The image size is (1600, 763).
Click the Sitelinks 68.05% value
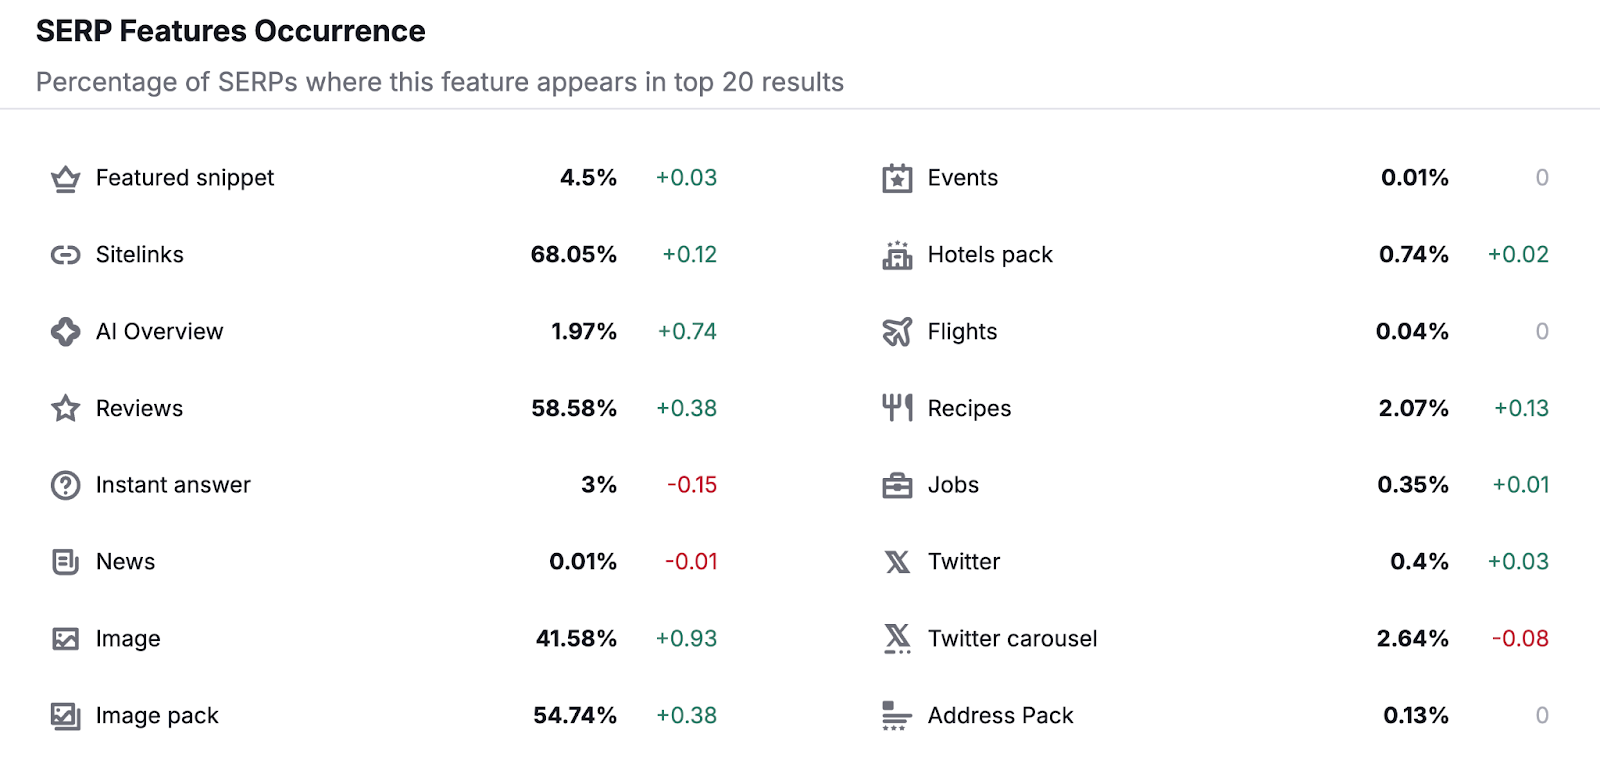pyautogui.click(x=573, y=255)
